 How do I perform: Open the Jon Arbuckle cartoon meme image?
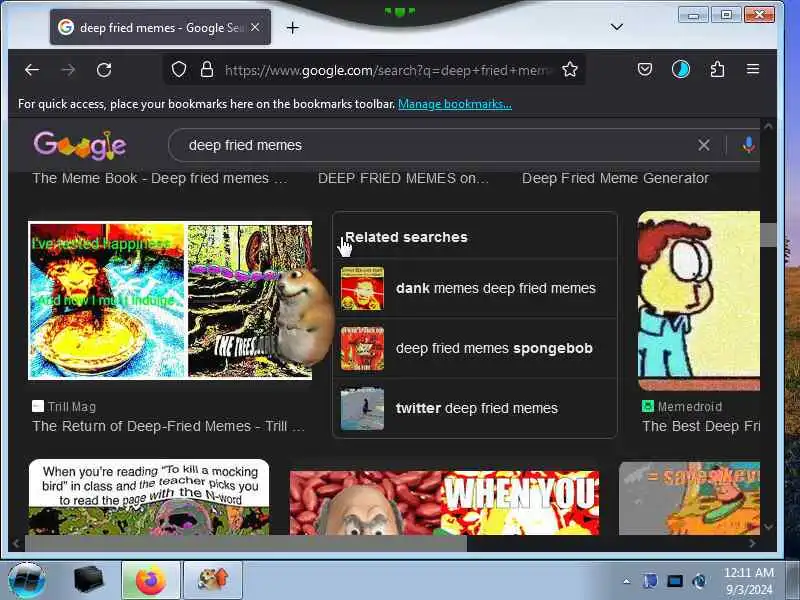698,301
